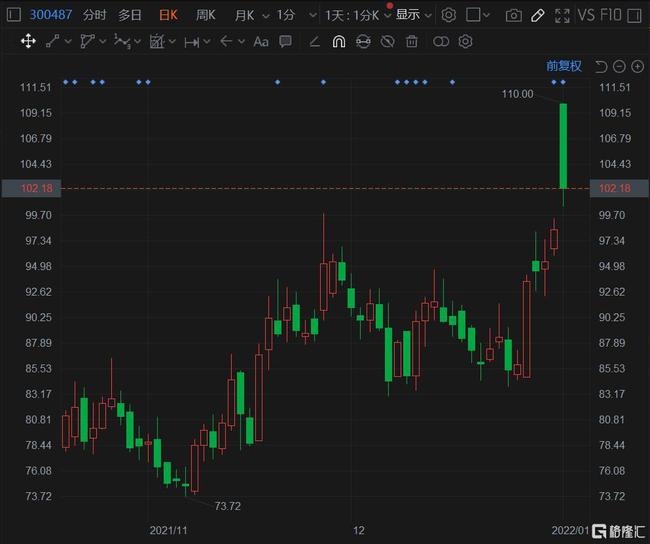Click the tall green candle topping 110.00

pyautogui.click(x=563, y=146)
